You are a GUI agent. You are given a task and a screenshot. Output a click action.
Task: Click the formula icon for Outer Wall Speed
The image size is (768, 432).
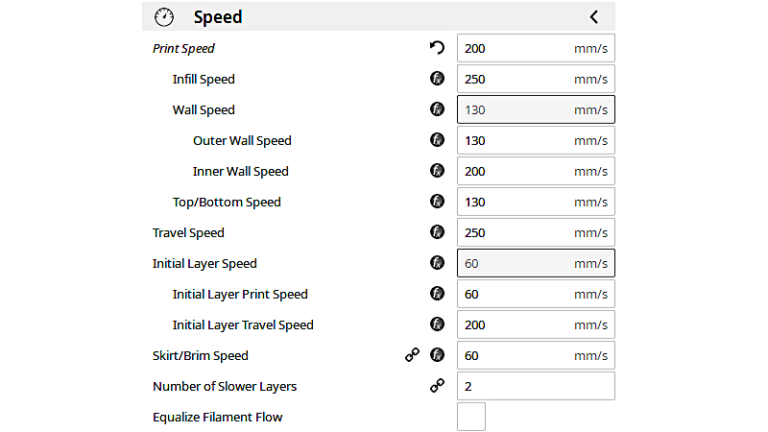point(436,141)
